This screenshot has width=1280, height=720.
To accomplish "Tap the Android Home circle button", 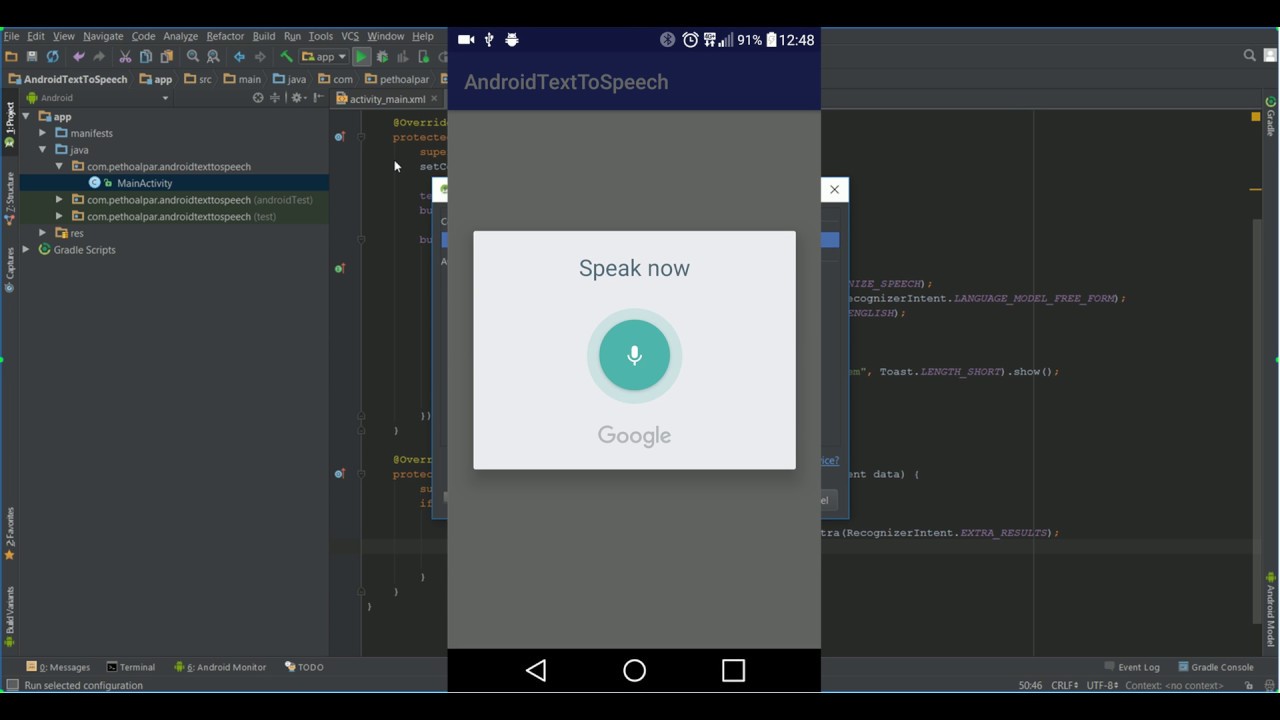I will [634, 671].
